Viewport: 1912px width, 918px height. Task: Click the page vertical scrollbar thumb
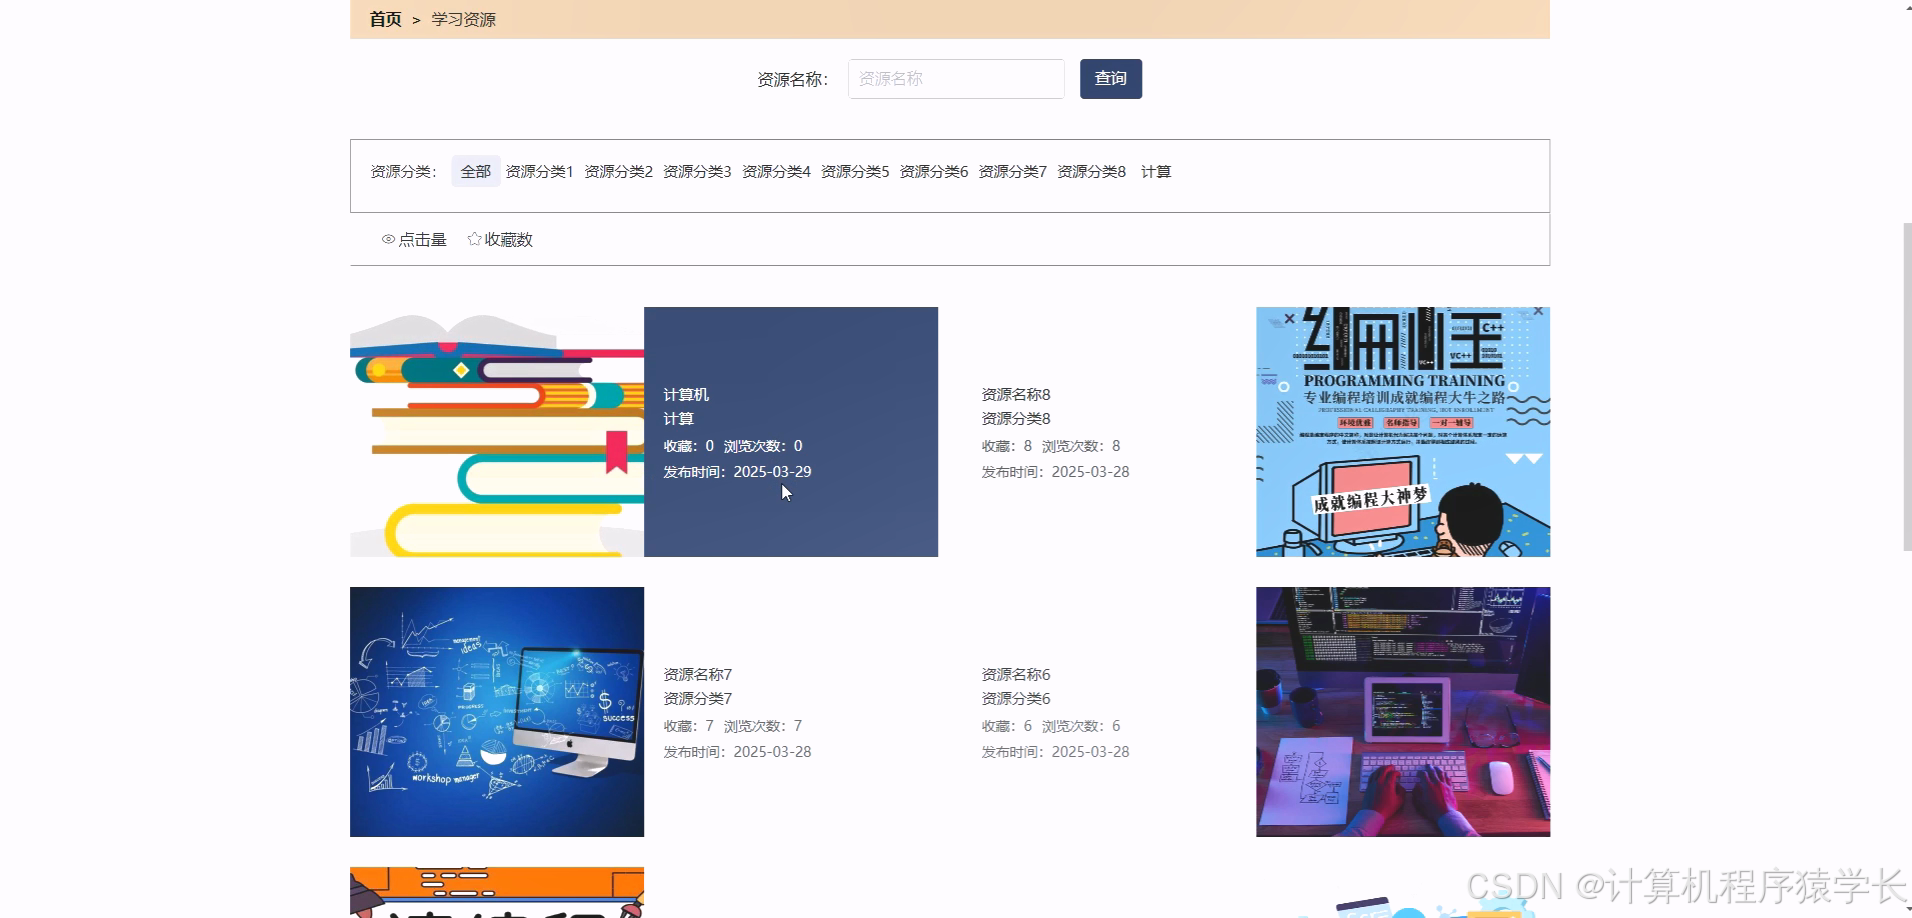coord(1907,386)
